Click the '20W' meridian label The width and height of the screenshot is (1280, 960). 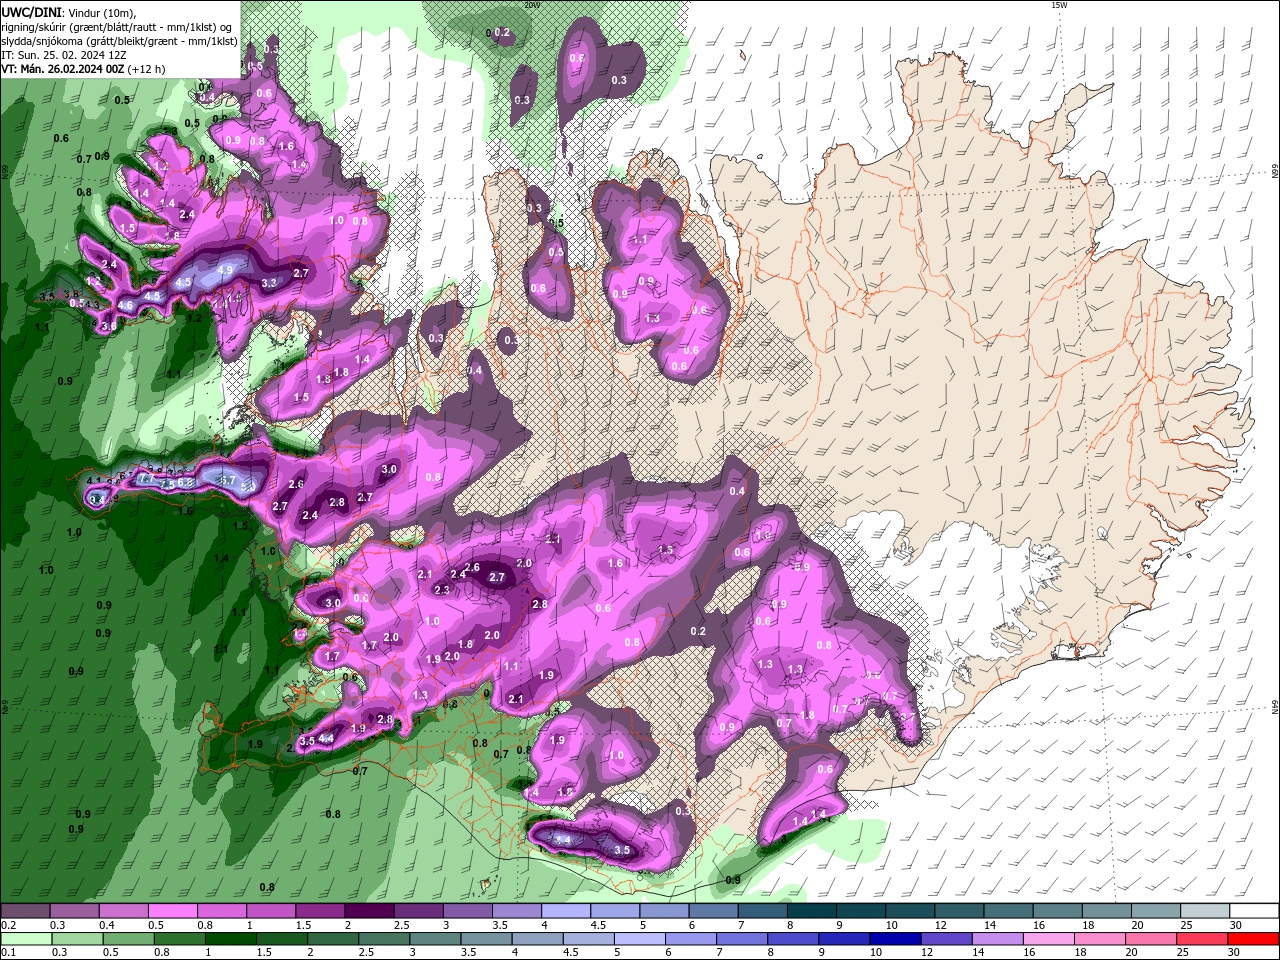(531, 5)
